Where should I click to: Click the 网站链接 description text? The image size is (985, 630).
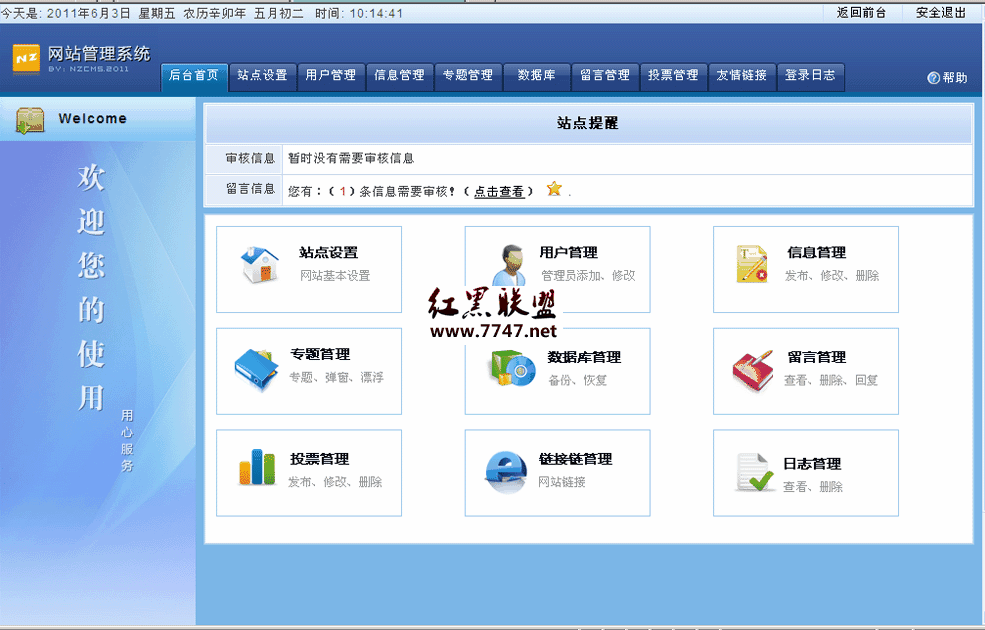tap(562, 482)
